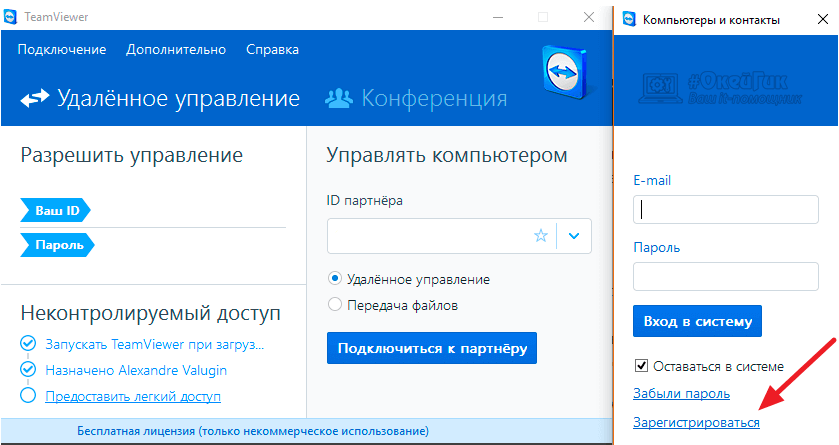The image size is (839, 445).
Task: Click ID партнёра label
Action: point(364,201)
